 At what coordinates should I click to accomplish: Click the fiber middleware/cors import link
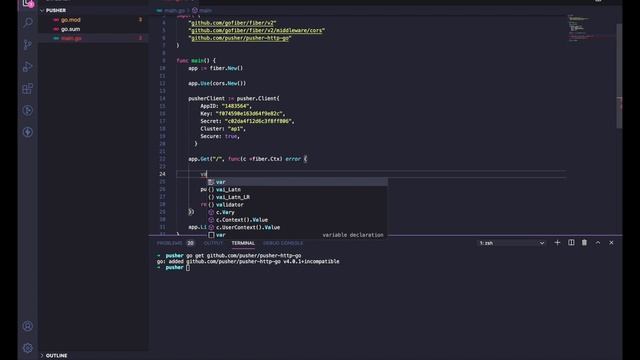pos(257,30)
